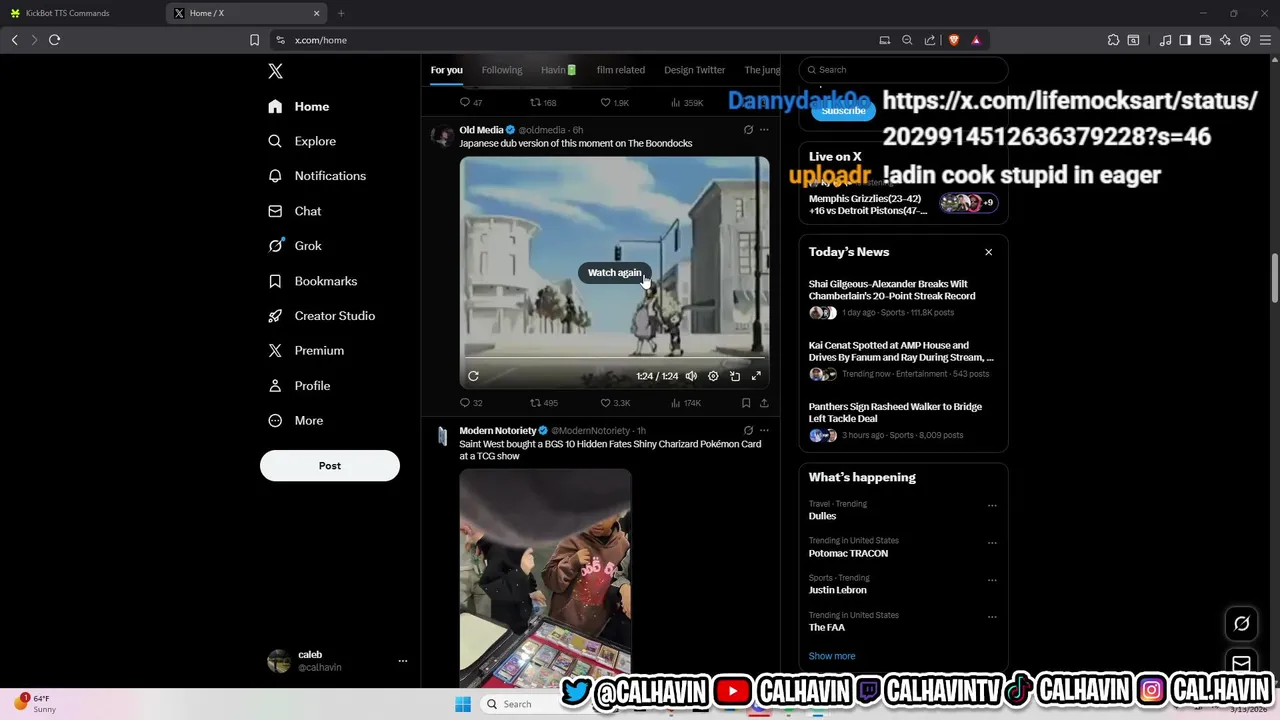This screenshot has height=720, width=1280.
Task: Open the Design Twitter tab
Action: pos(694,70)
